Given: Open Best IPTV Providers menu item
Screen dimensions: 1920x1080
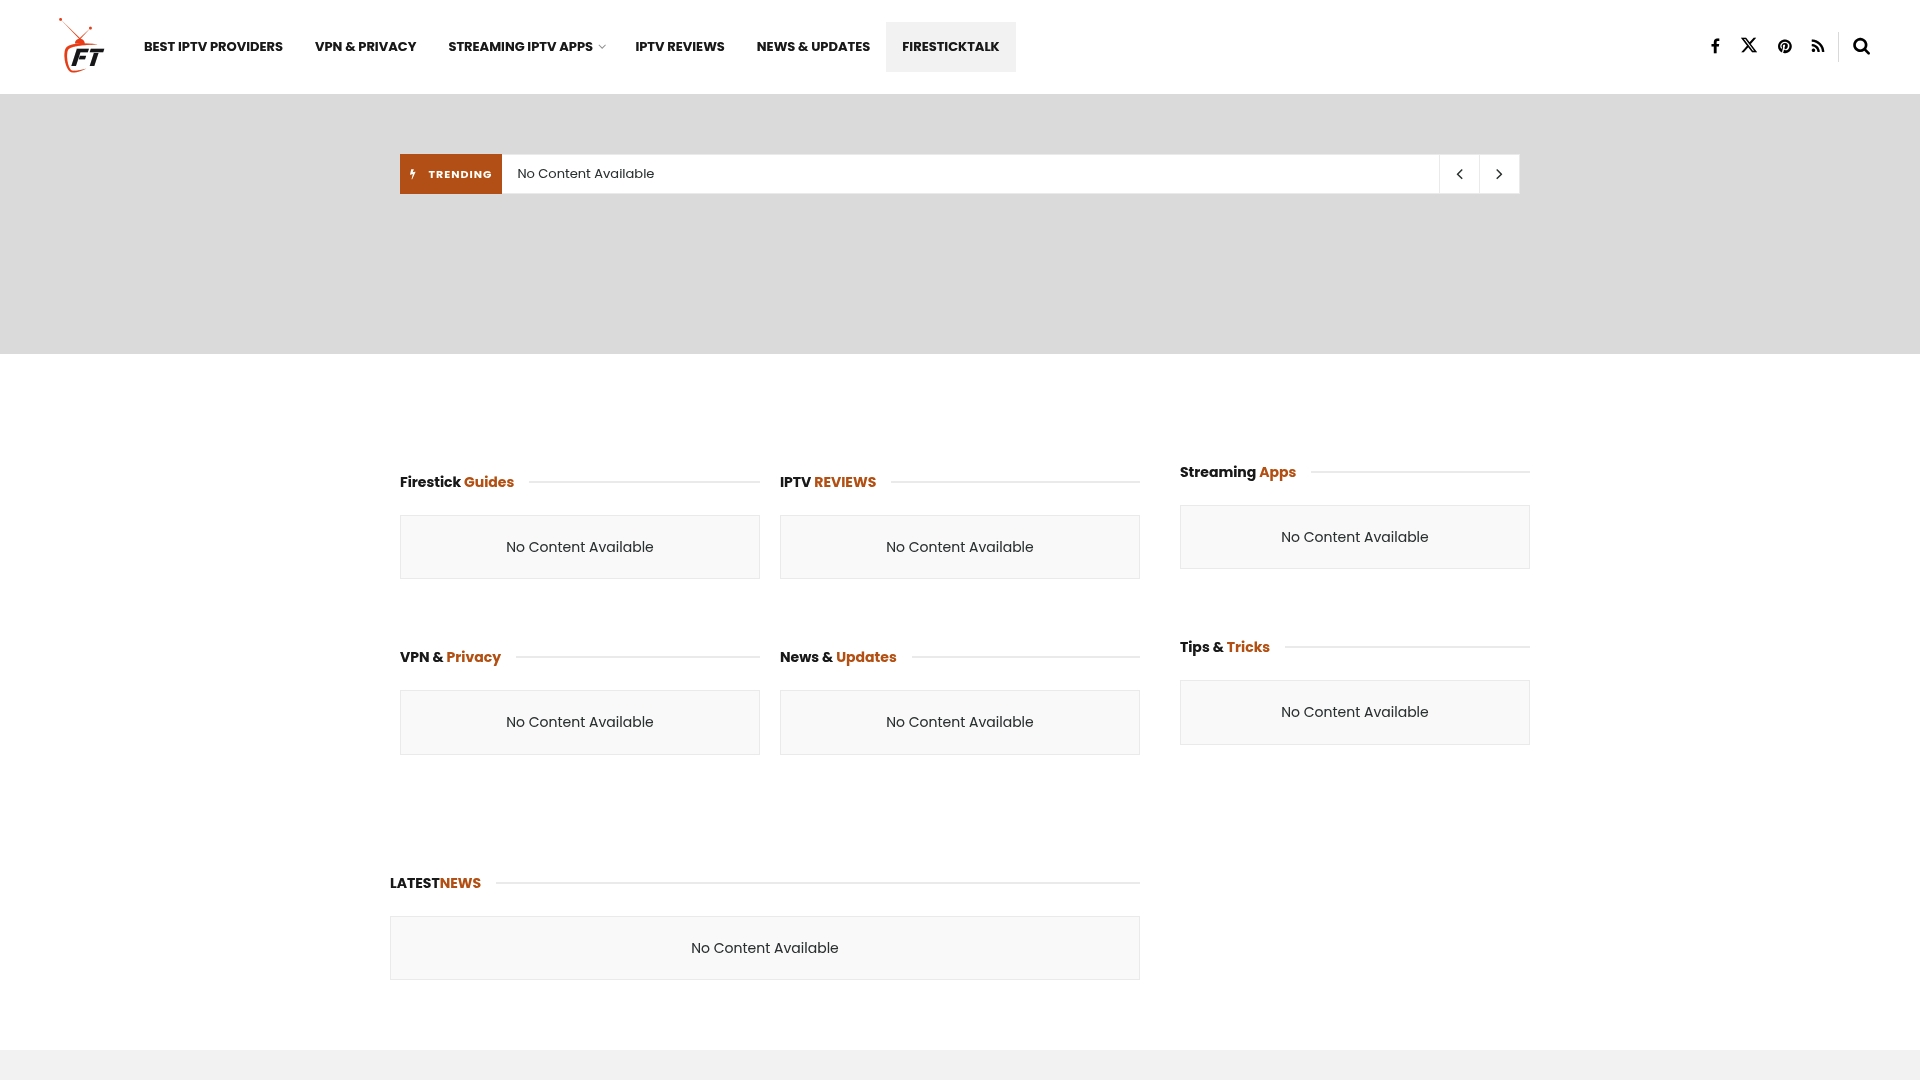Looking at the screenshot, I should (213, 47).
